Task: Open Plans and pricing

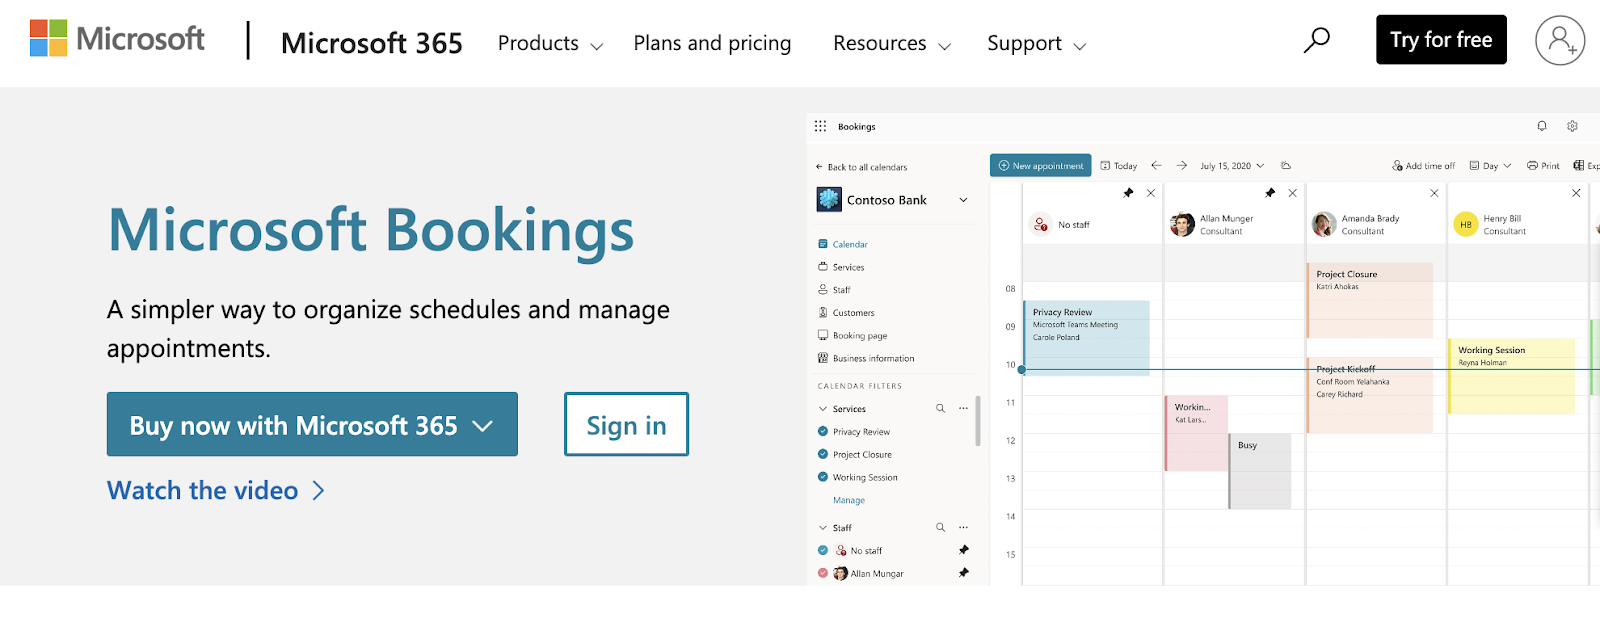Action: [x=712, y=43]
